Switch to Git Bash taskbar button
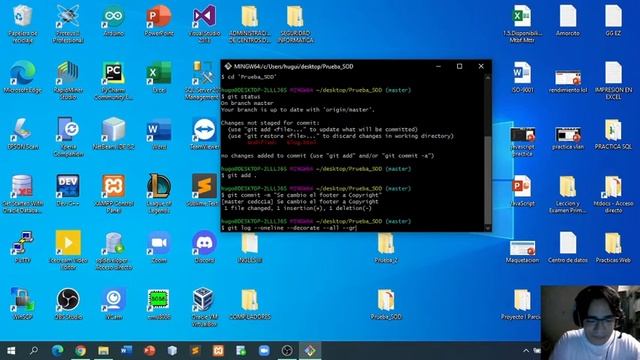This screenshot has height=360, width=640. [310, 351]
